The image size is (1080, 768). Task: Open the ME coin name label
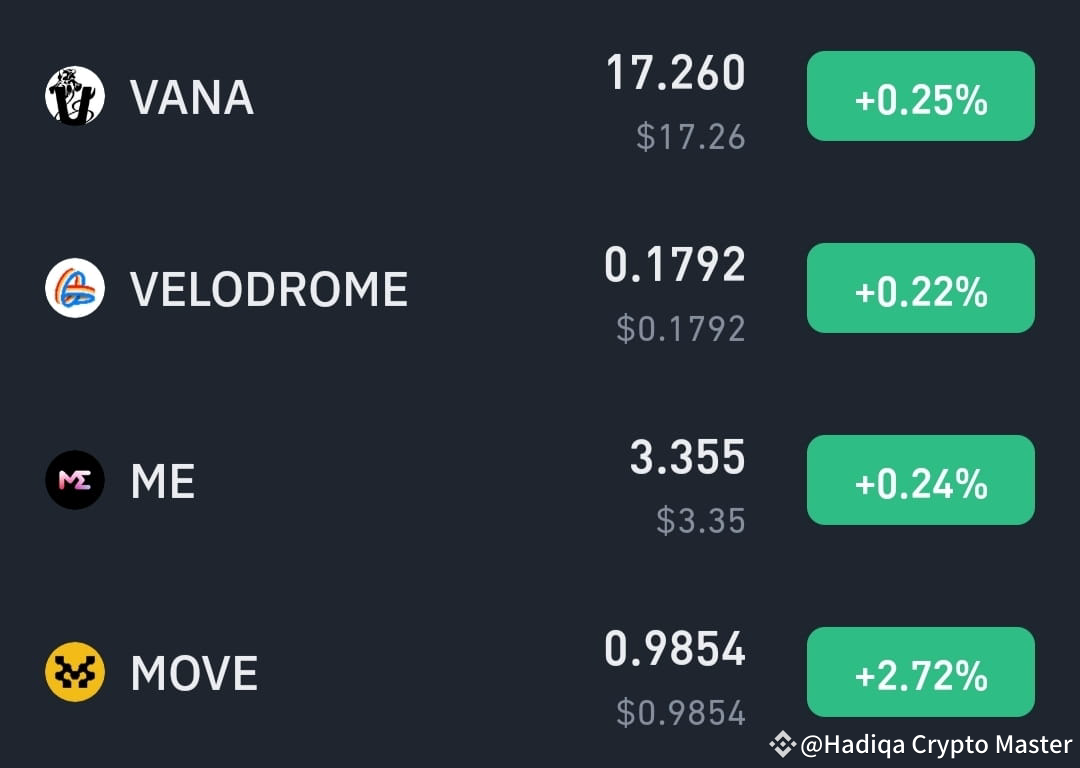click(163, 481)
